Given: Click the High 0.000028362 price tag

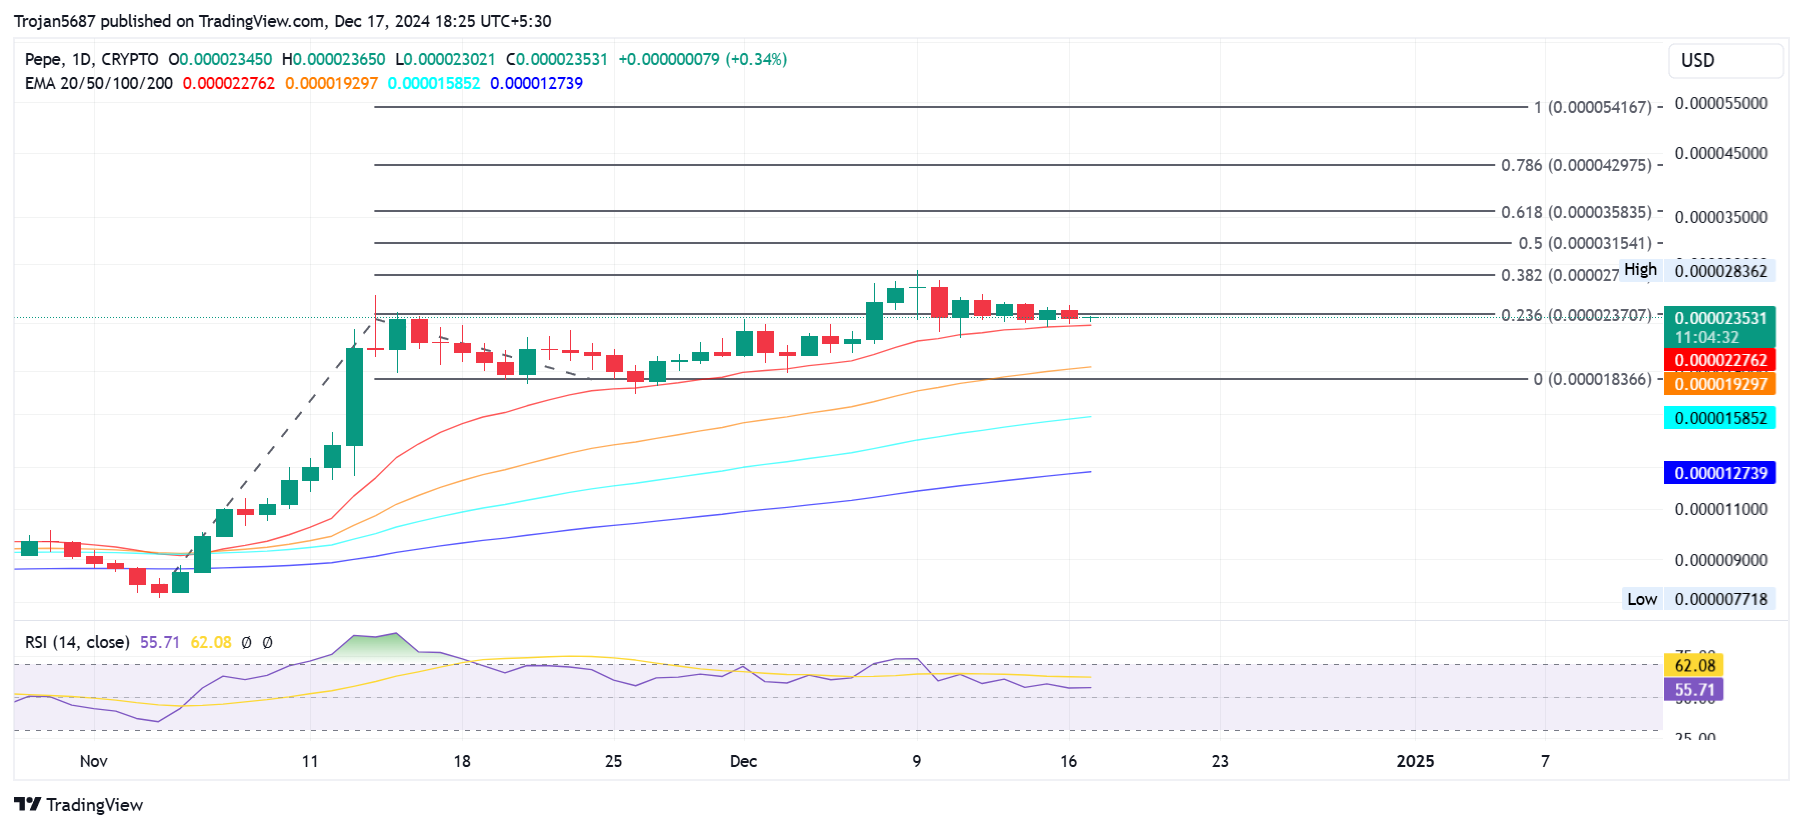Looking at the screenshot, I should [x=1696, y=271].
